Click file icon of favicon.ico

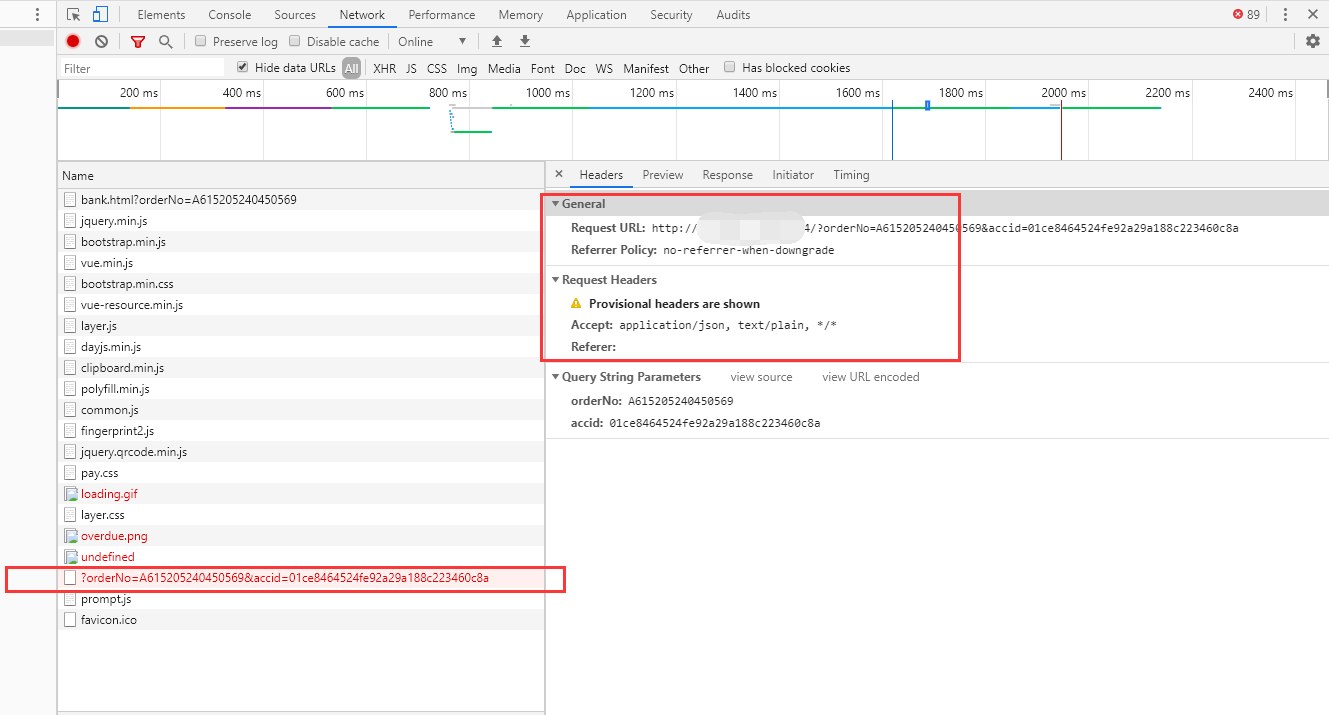click(x=70, y=620)
